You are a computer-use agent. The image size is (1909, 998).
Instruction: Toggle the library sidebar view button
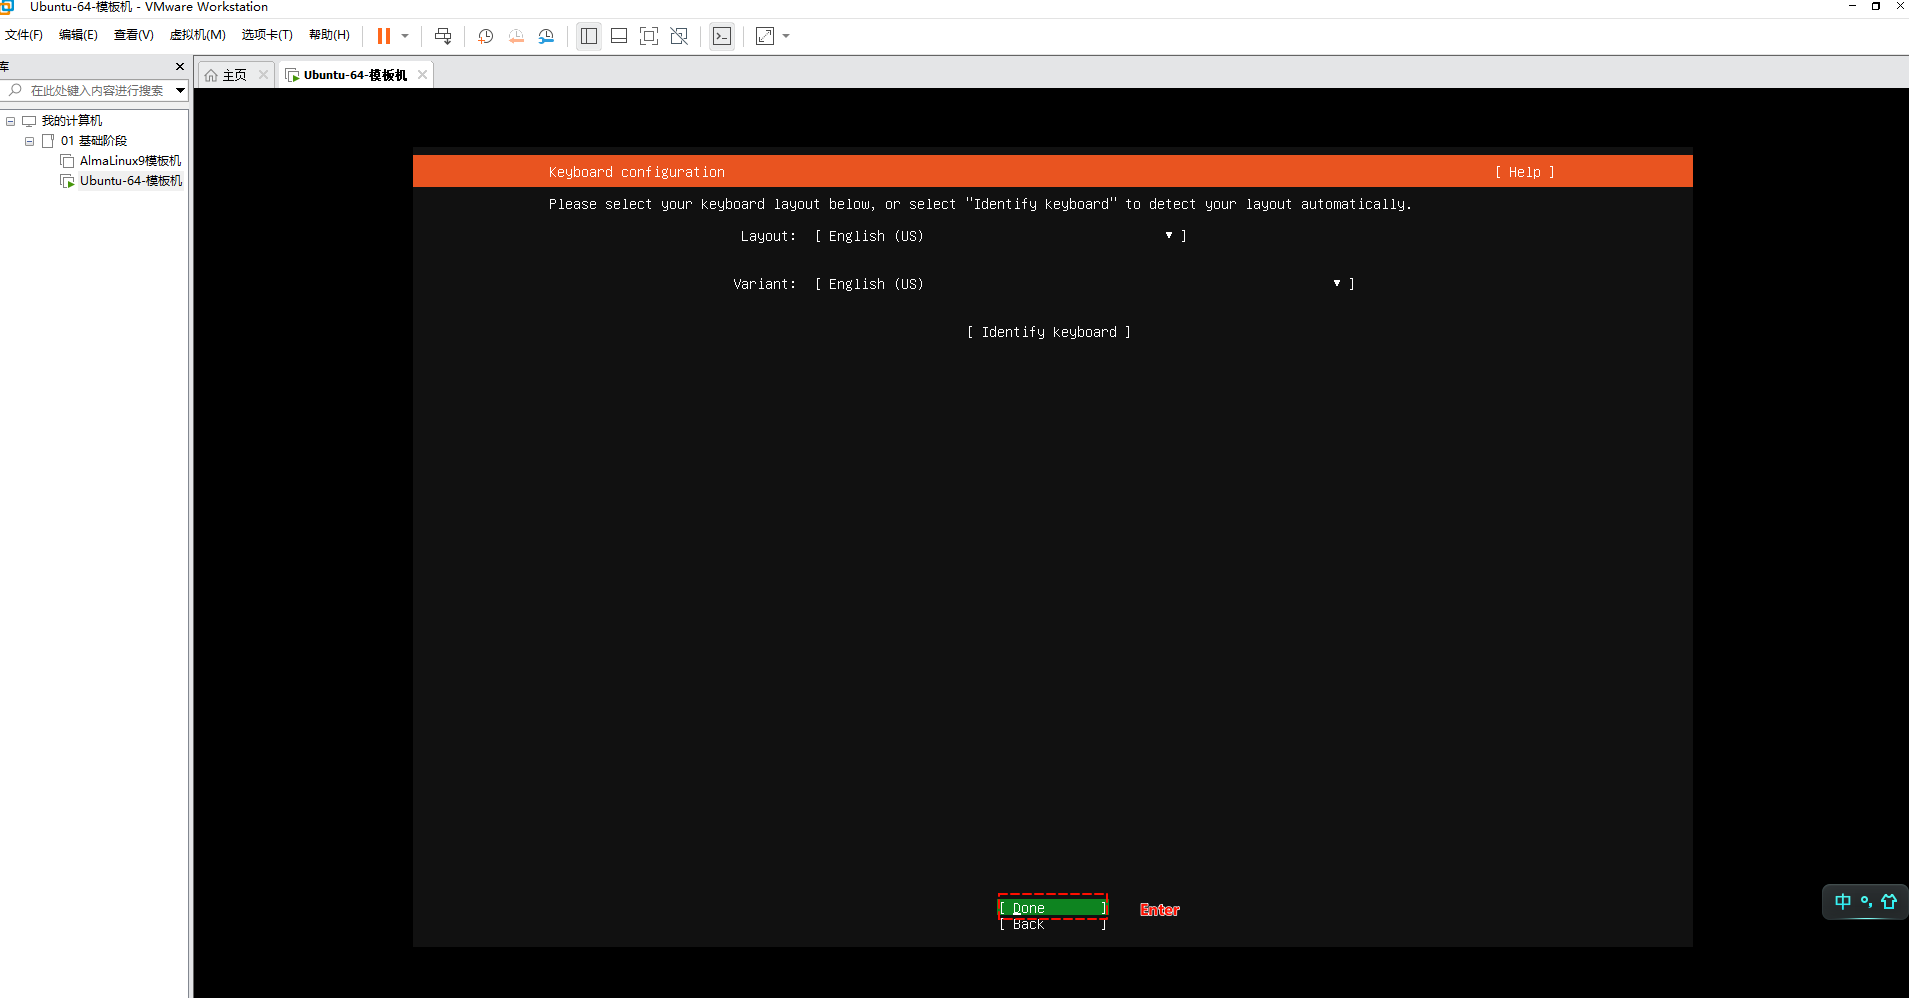pos(589,36)
